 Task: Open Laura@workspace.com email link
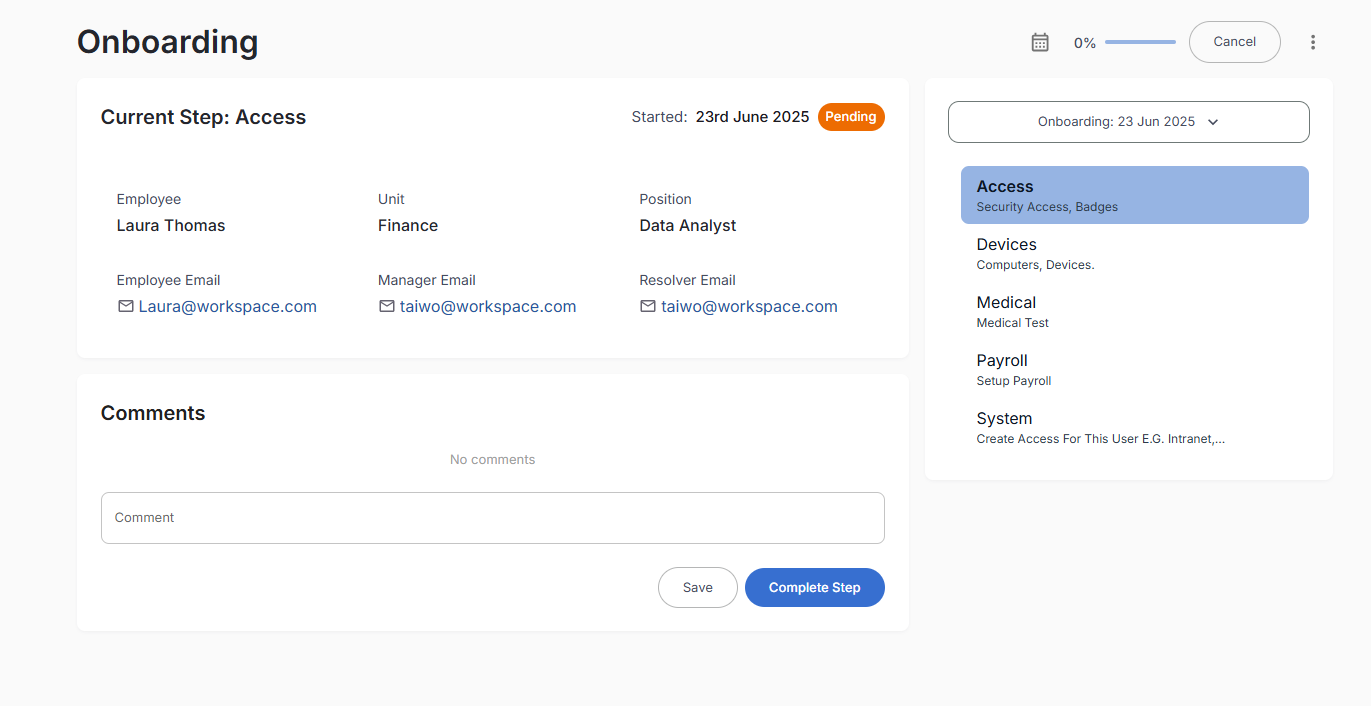pos(228,306)
